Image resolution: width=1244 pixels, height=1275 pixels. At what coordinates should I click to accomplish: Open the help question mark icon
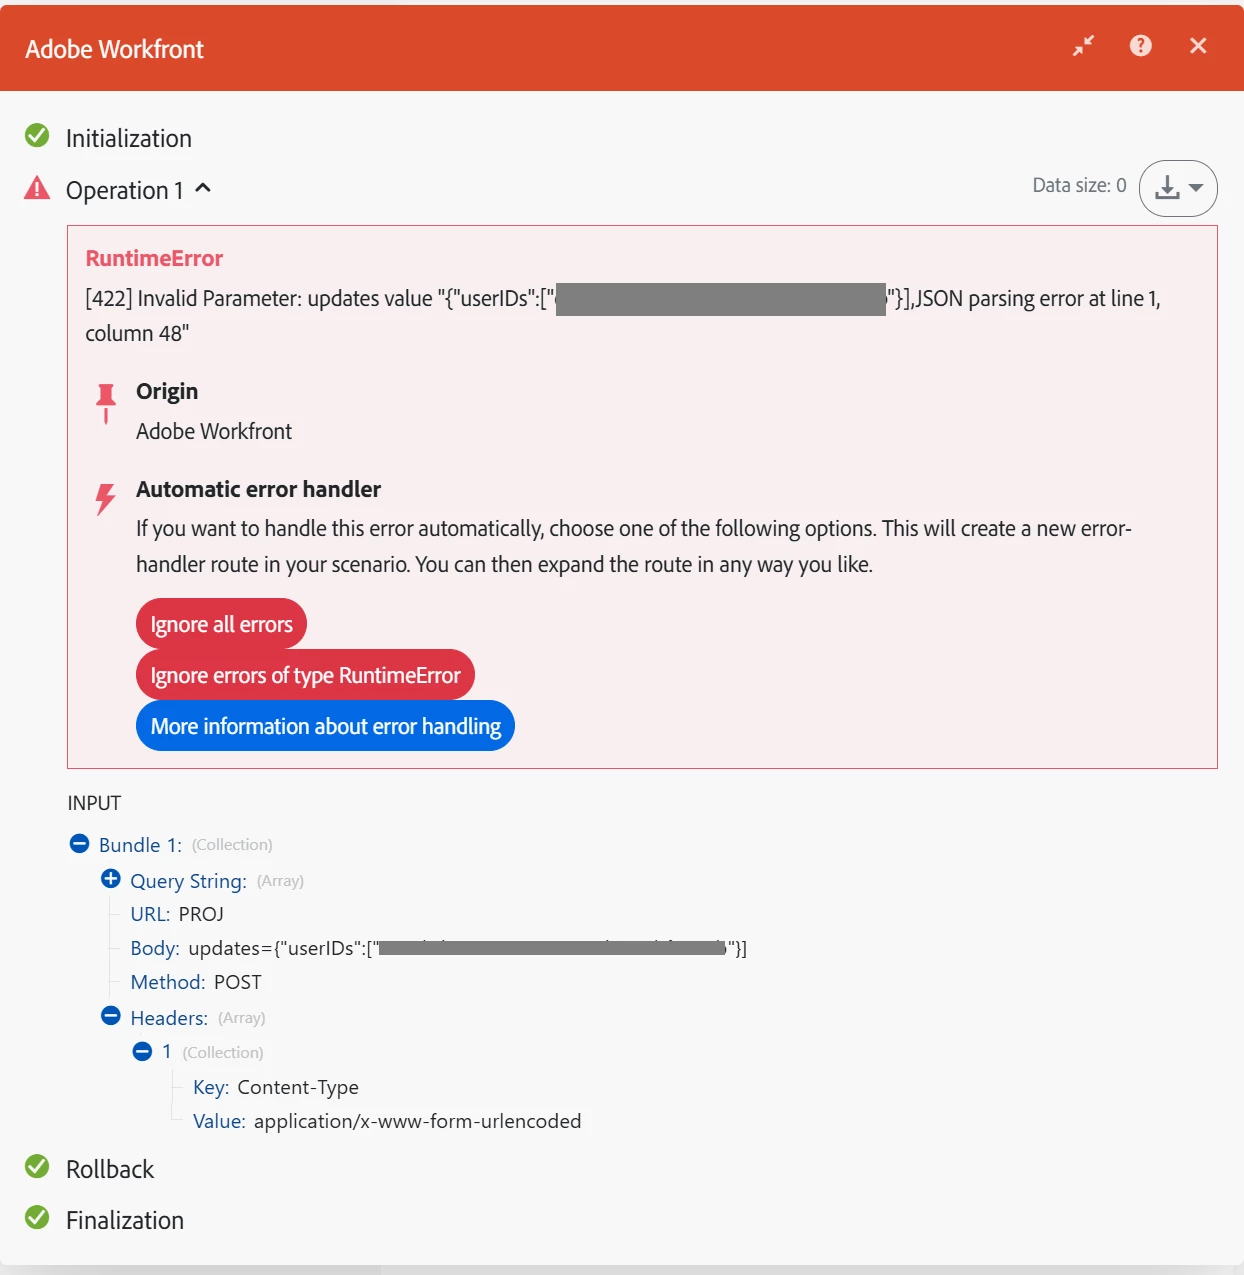click(x=1141, y=46)
